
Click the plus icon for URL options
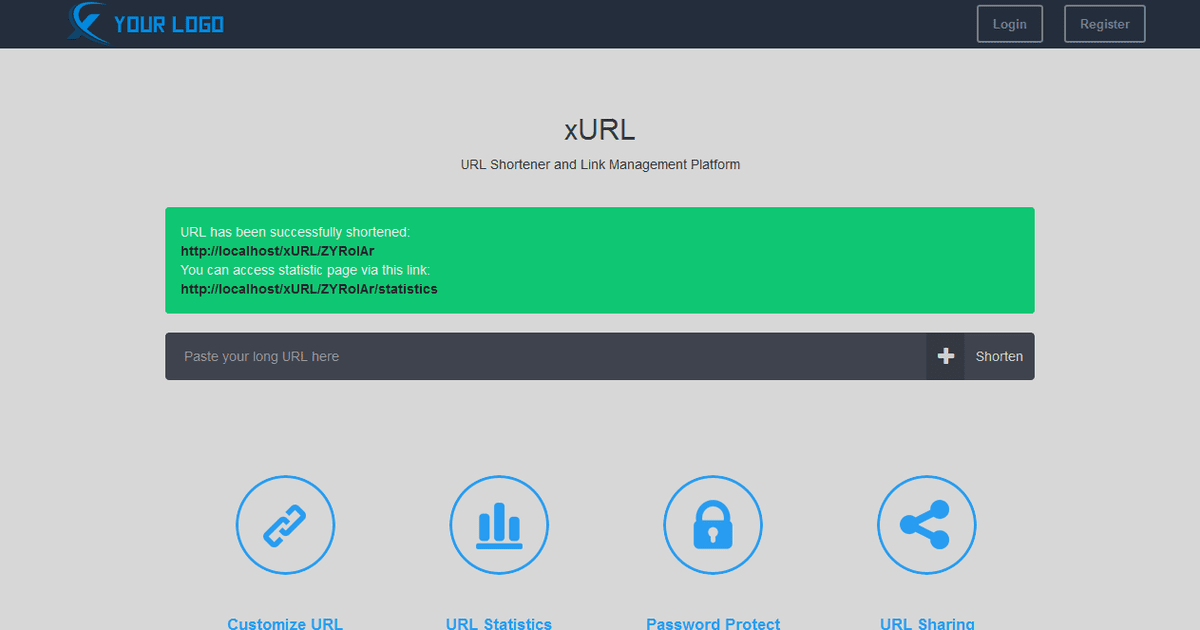(946, 356)
